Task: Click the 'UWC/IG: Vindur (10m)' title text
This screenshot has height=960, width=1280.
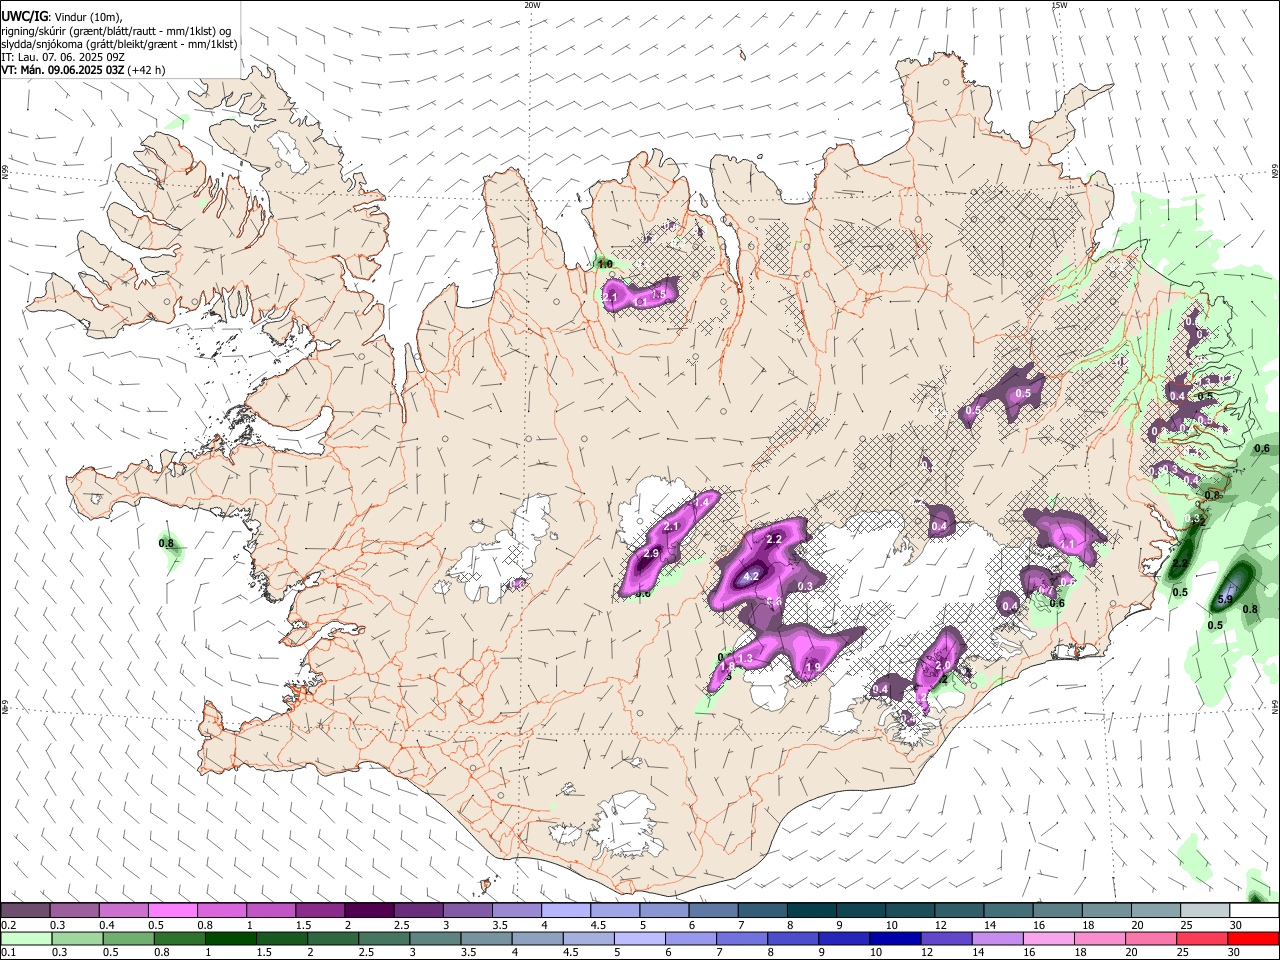Action: (62, 17)
